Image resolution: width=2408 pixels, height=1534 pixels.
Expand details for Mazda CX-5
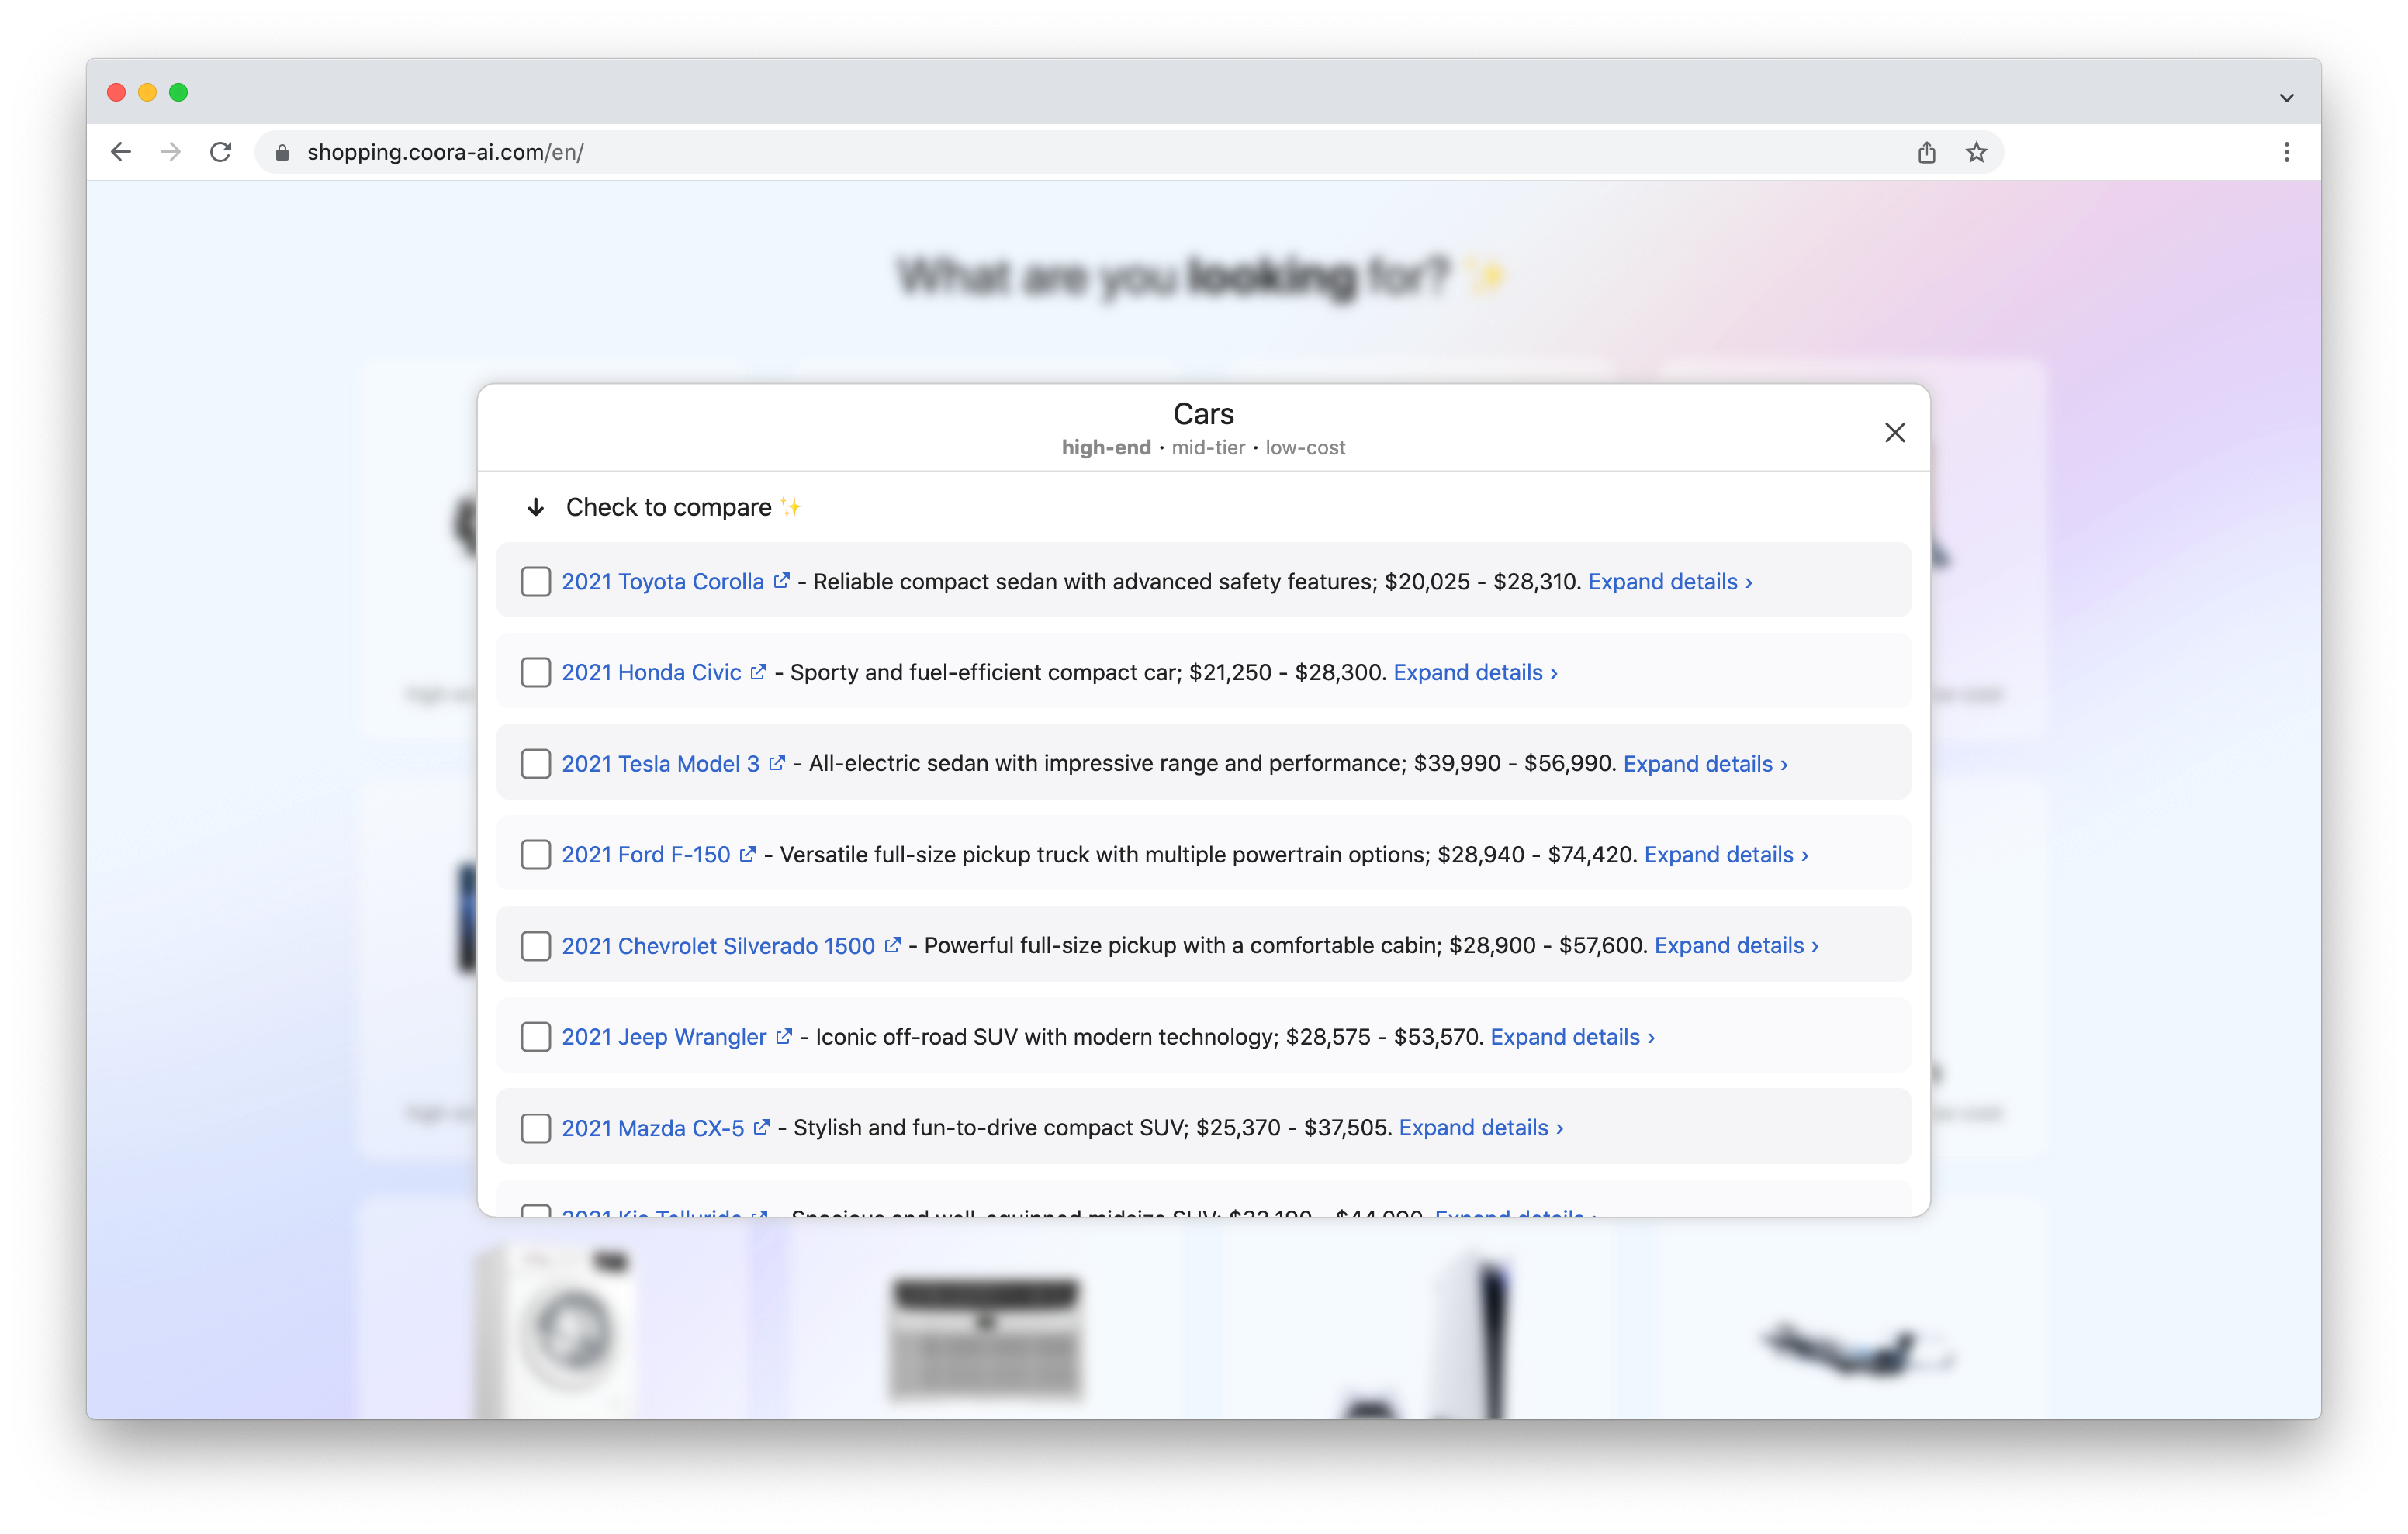click(1481, 1127)
